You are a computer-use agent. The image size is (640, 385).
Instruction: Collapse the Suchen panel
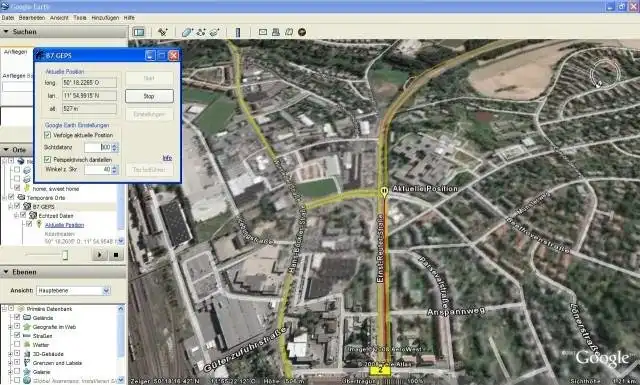coord(6,31)
